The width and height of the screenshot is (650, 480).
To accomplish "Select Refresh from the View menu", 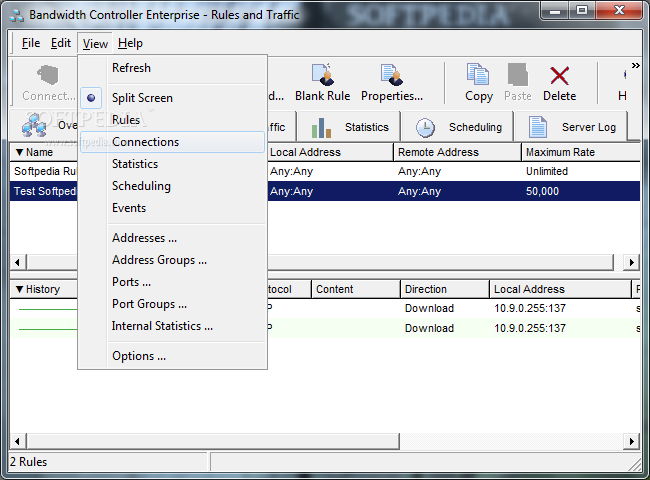I will pos(172,68).
